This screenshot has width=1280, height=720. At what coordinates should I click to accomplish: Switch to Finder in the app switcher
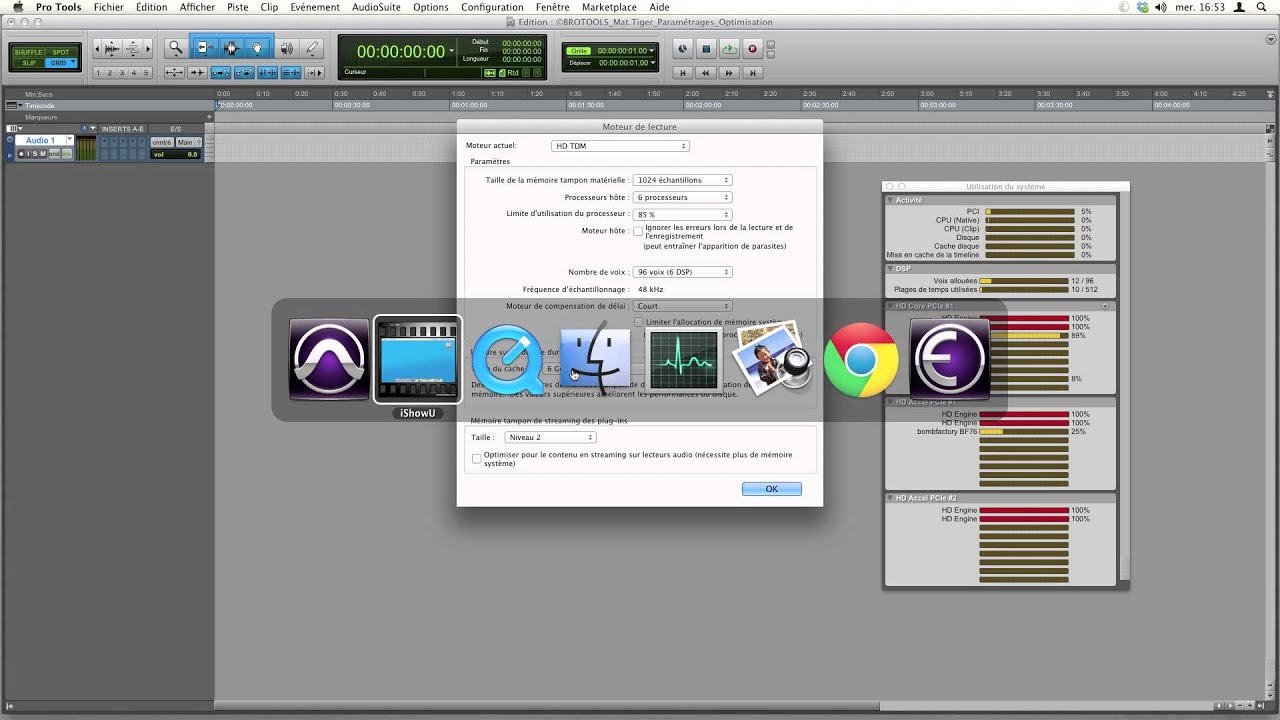pyautogui.click(x=596, y=359)
